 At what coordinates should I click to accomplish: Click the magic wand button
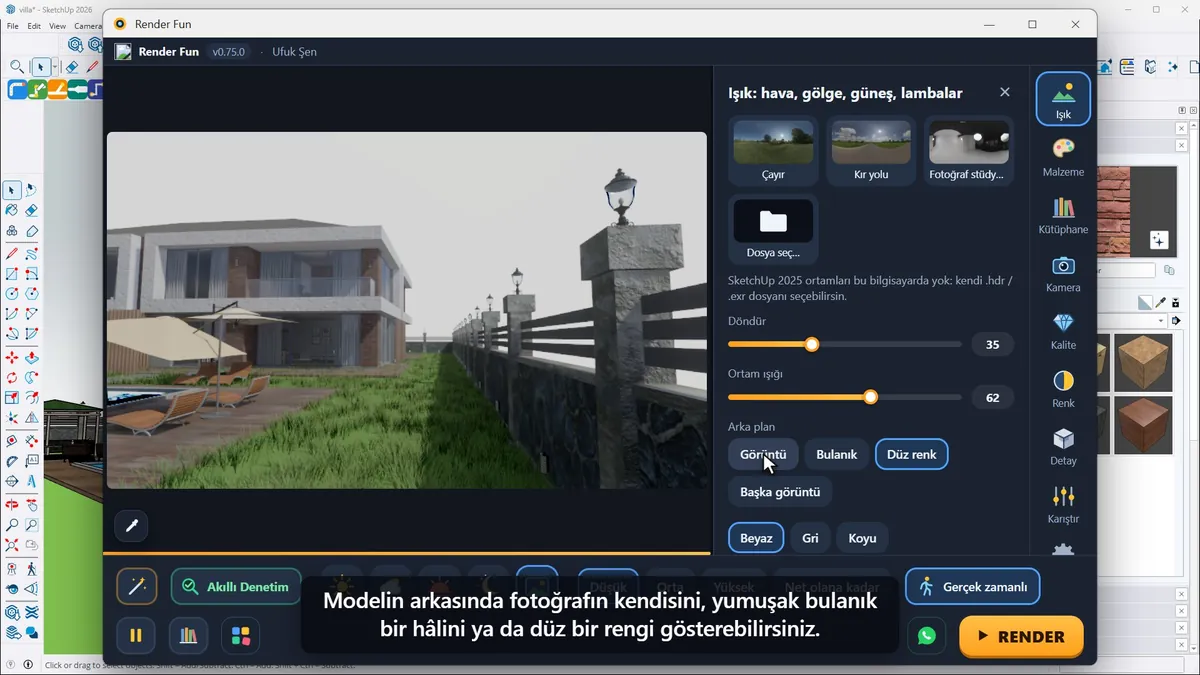click(137, 587)
